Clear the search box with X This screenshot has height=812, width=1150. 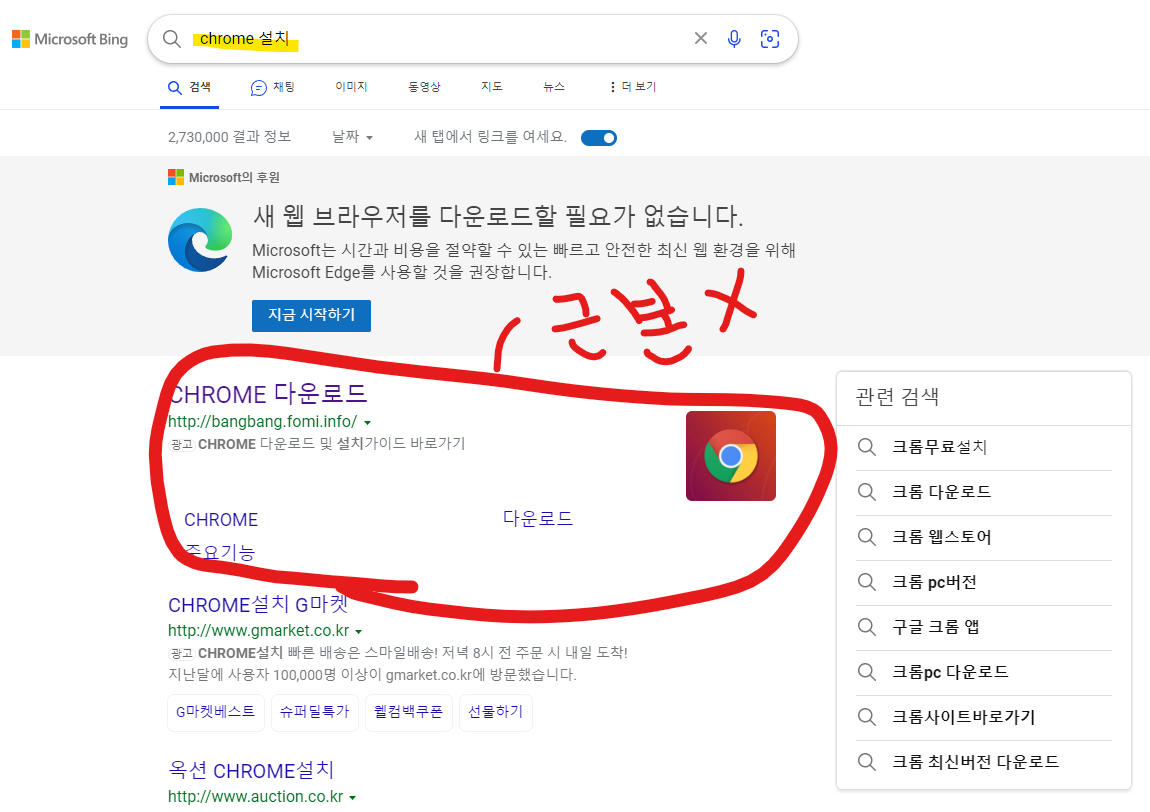click(x=700, y=38)
